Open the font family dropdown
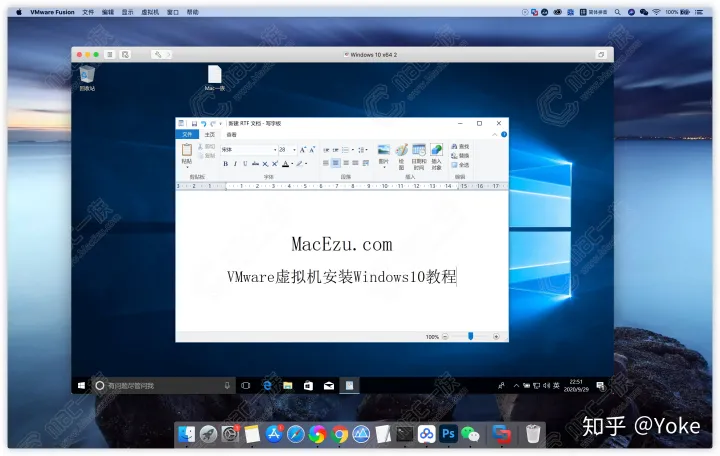Image resolution: width=720 pixels, height=456 pixels. 275,150
